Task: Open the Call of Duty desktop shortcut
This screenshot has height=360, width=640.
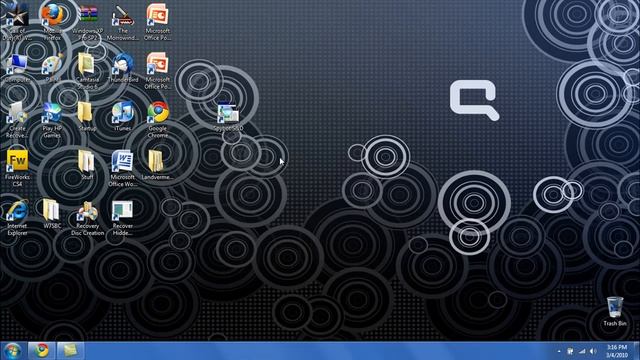Action: pyautogui.click(x=17, y=16)
